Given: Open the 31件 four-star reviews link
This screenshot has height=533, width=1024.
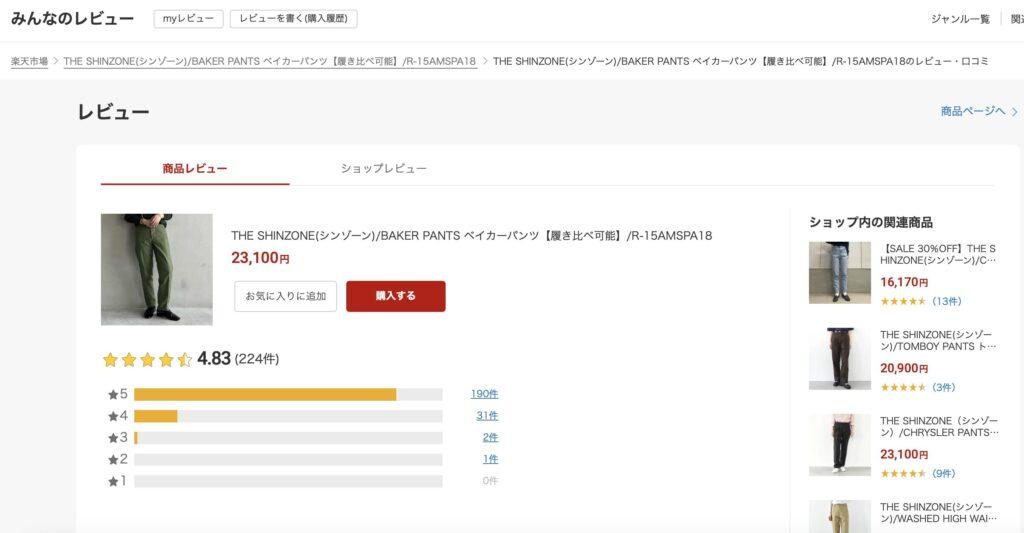Looking at the screenshot, I should (x=487, y=416).
